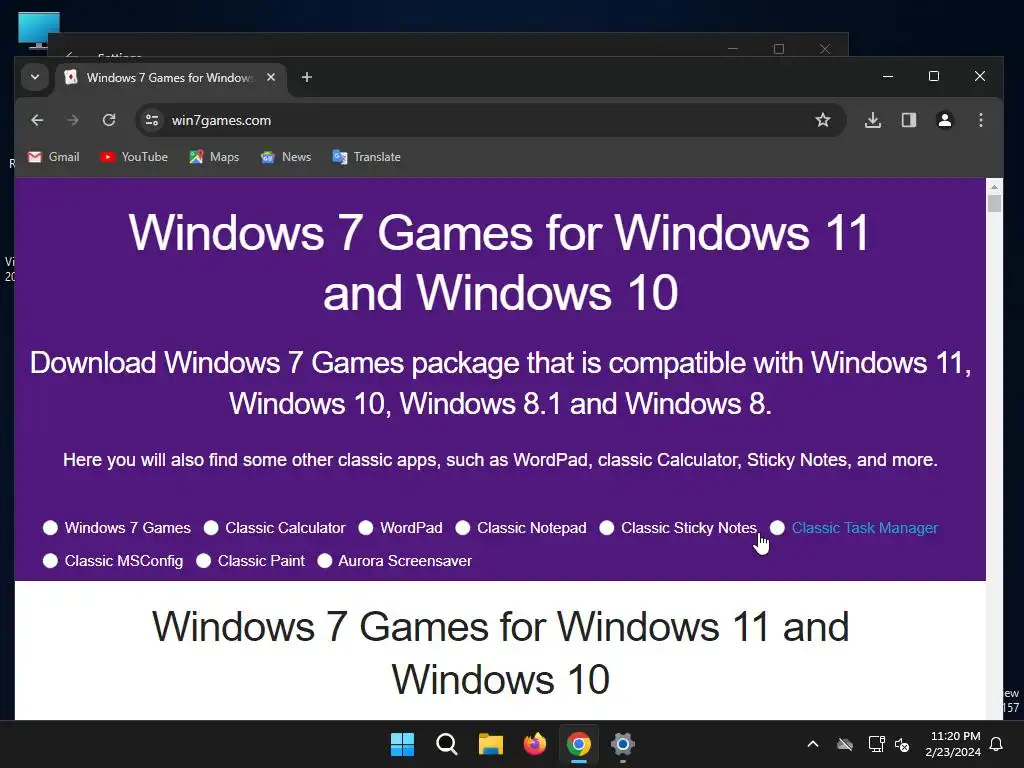Screen dimensions: 1024x768
Task: Launch Firefox from the taskbar
Action: 534,744
